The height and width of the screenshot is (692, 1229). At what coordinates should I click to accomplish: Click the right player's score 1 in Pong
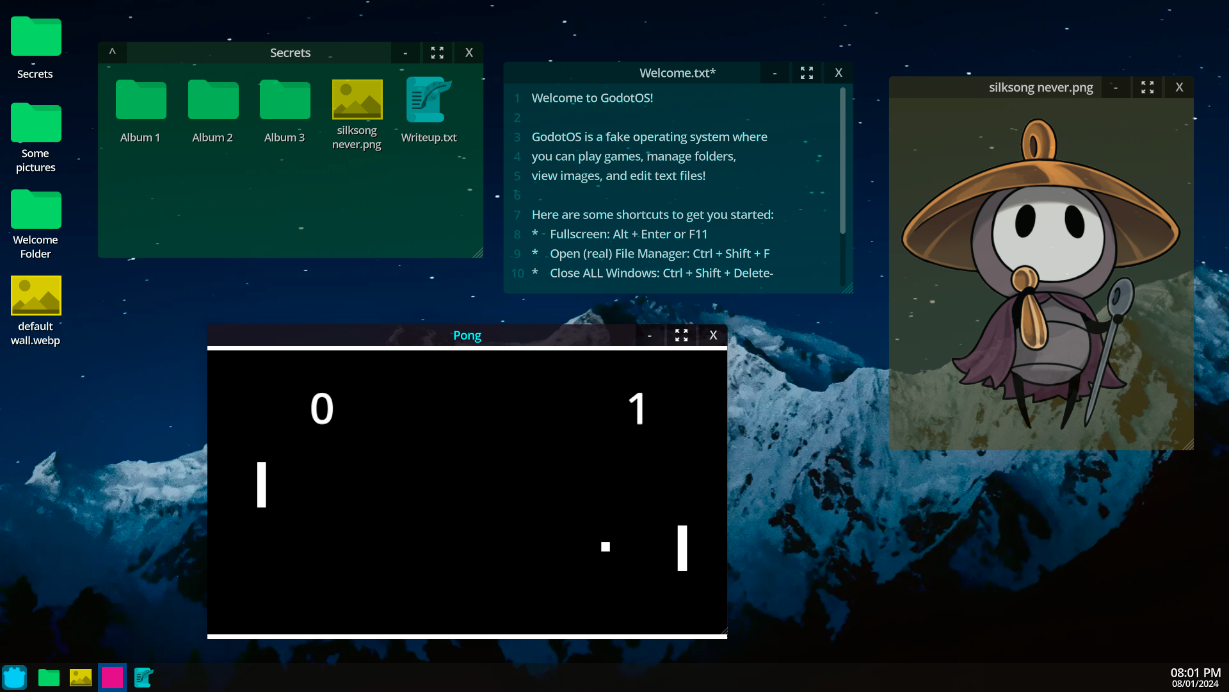click(x=637, y=408)
